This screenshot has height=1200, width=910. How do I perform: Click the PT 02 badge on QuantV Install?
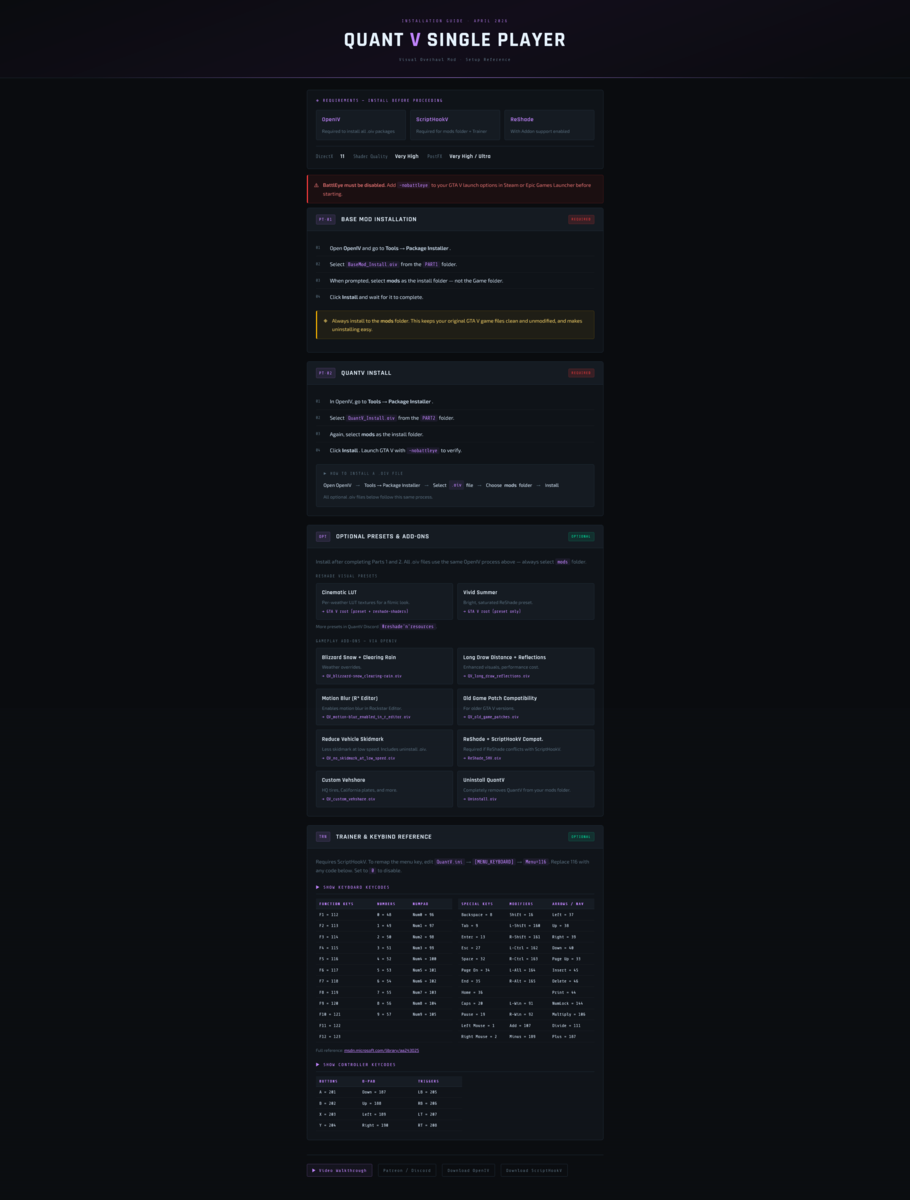(x=325, y=373)
